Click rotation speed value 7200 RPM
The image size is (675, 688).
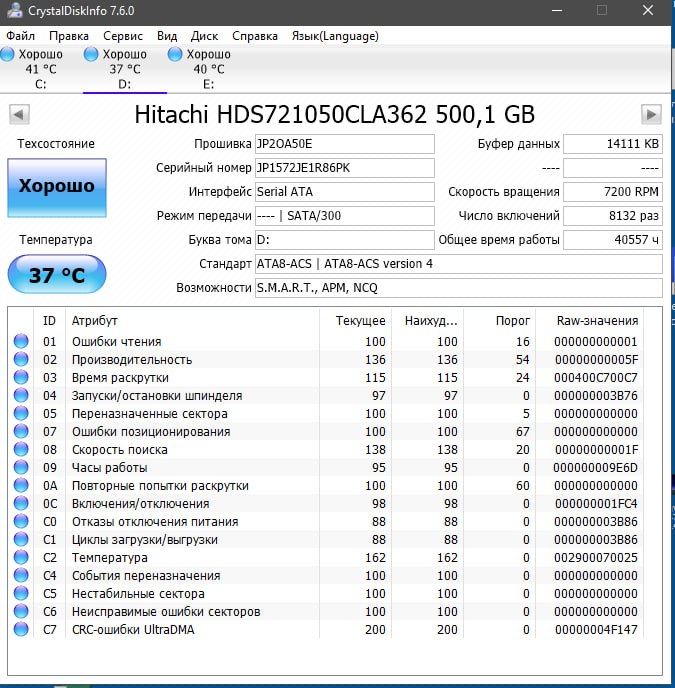click(613, 192)
